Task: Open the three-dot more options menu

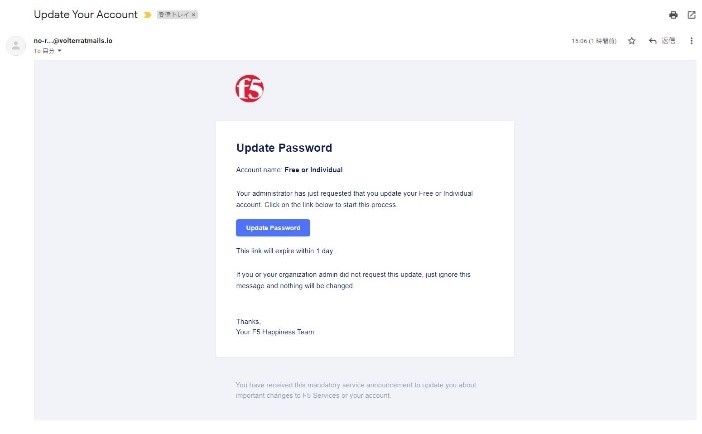Action: click(x=691, y=41)
